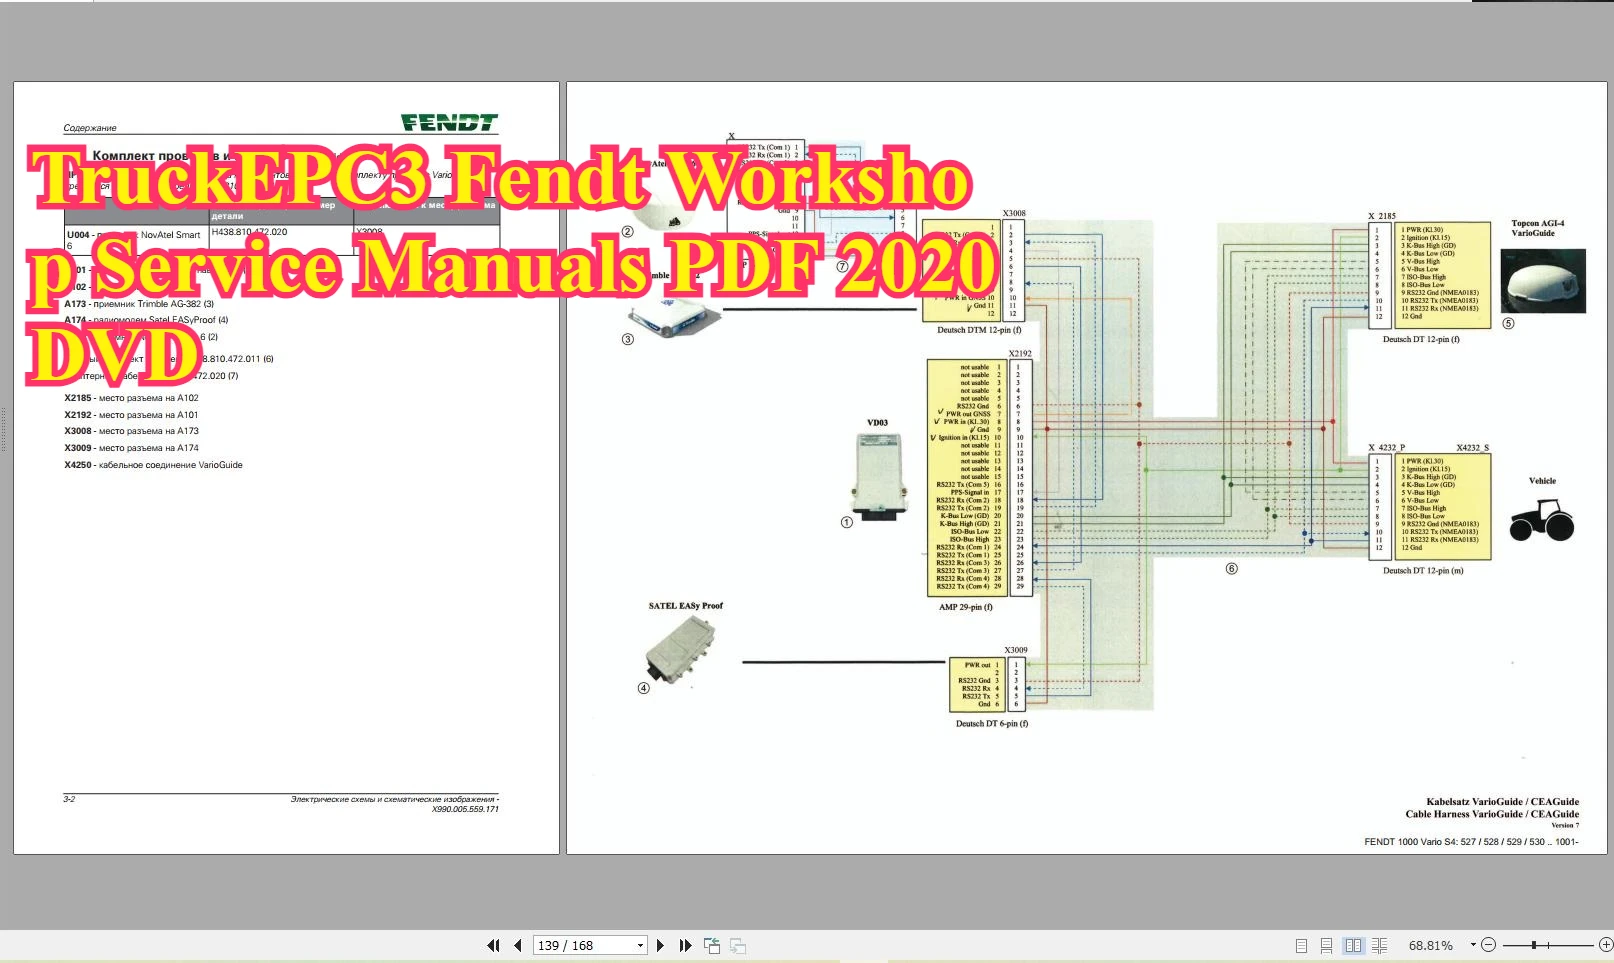The height and width of the screenshot is (963, 1614).
Task: Click the line 'X2185 - место разъема на A102'
Action: coord(131,398)
